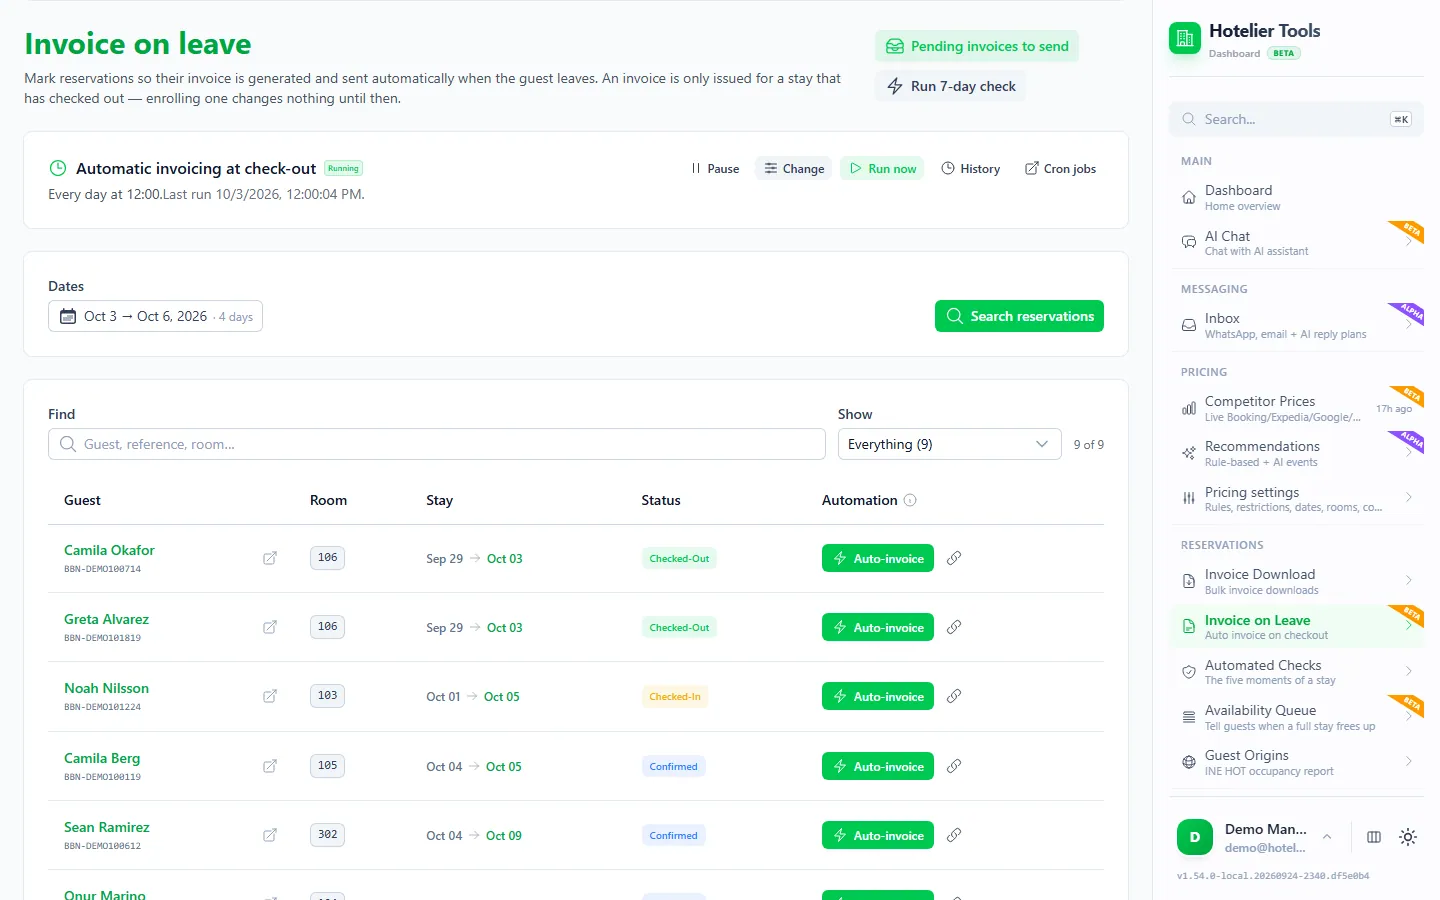1440x900 pixels.
Task: Open the Cron jobs link
Action: click(1060, 169)
